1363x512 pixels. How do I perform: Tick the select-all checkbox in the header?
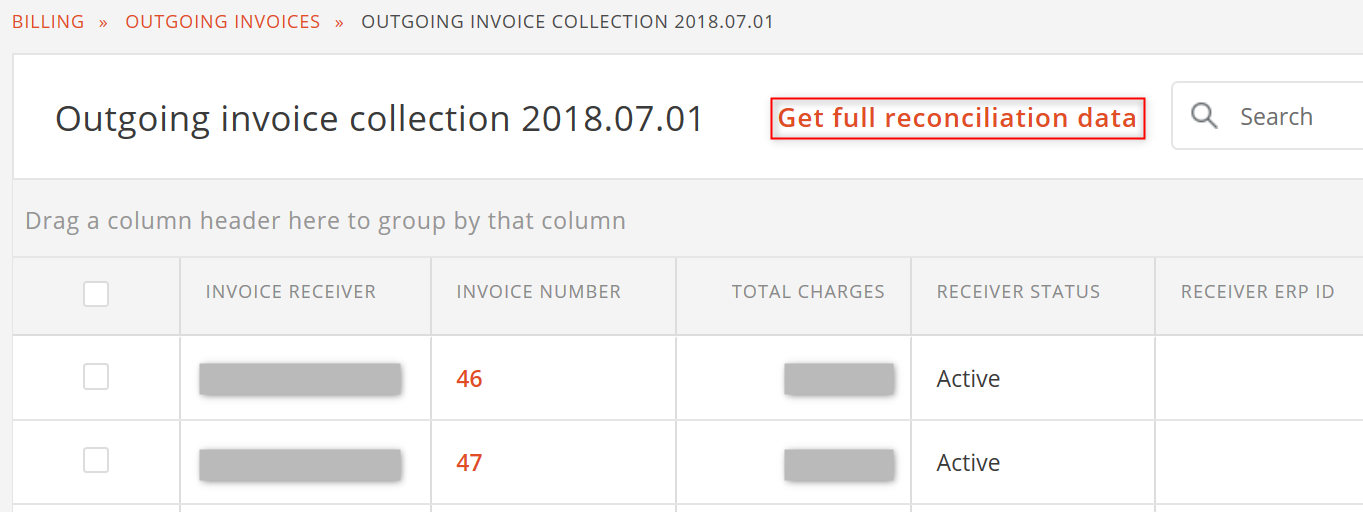pyautogui.click(x=96, y=294)
